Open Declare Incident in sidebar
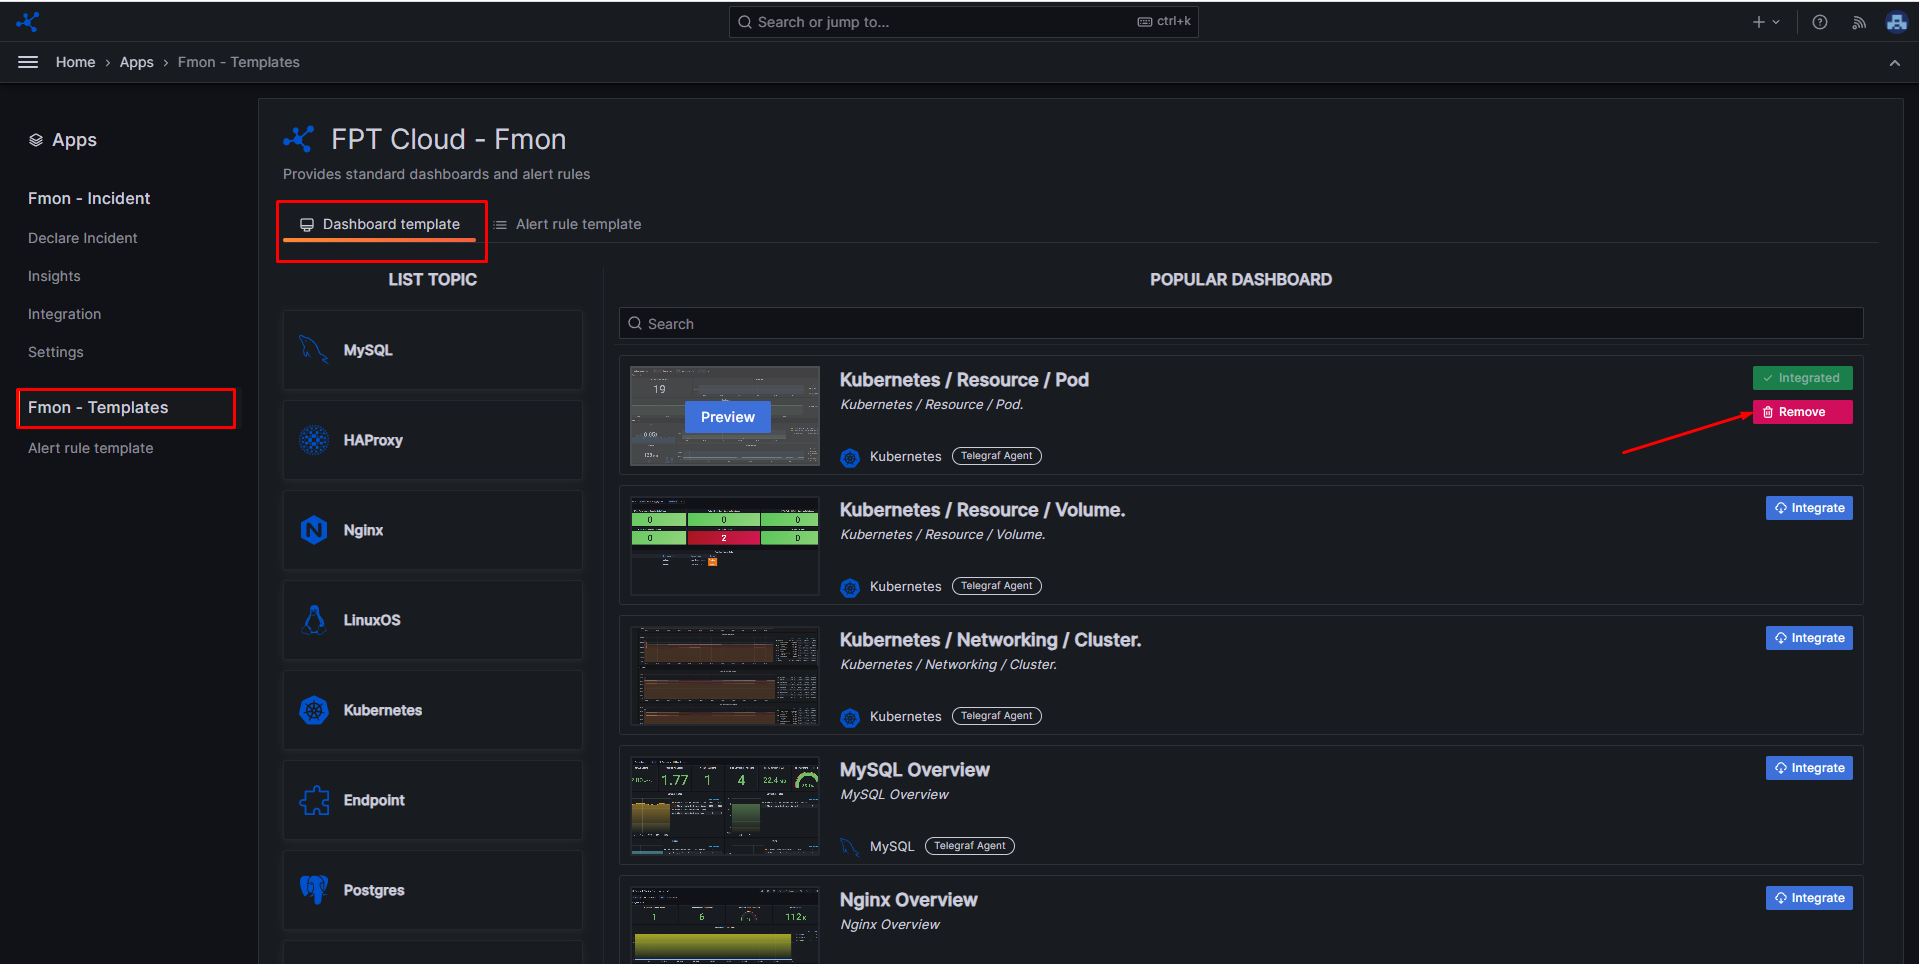This screenshot has height=964, width=1919. pyautogui.click(x=83, y=238)
